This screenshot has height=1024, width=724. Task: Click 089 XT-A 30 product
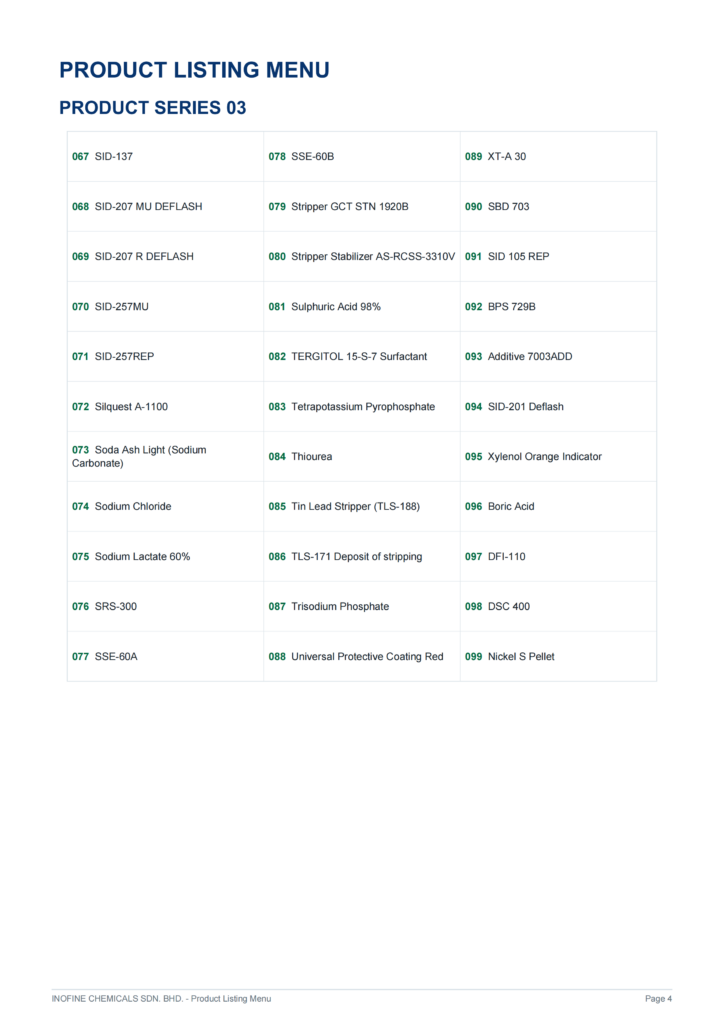tap(496, 157)
